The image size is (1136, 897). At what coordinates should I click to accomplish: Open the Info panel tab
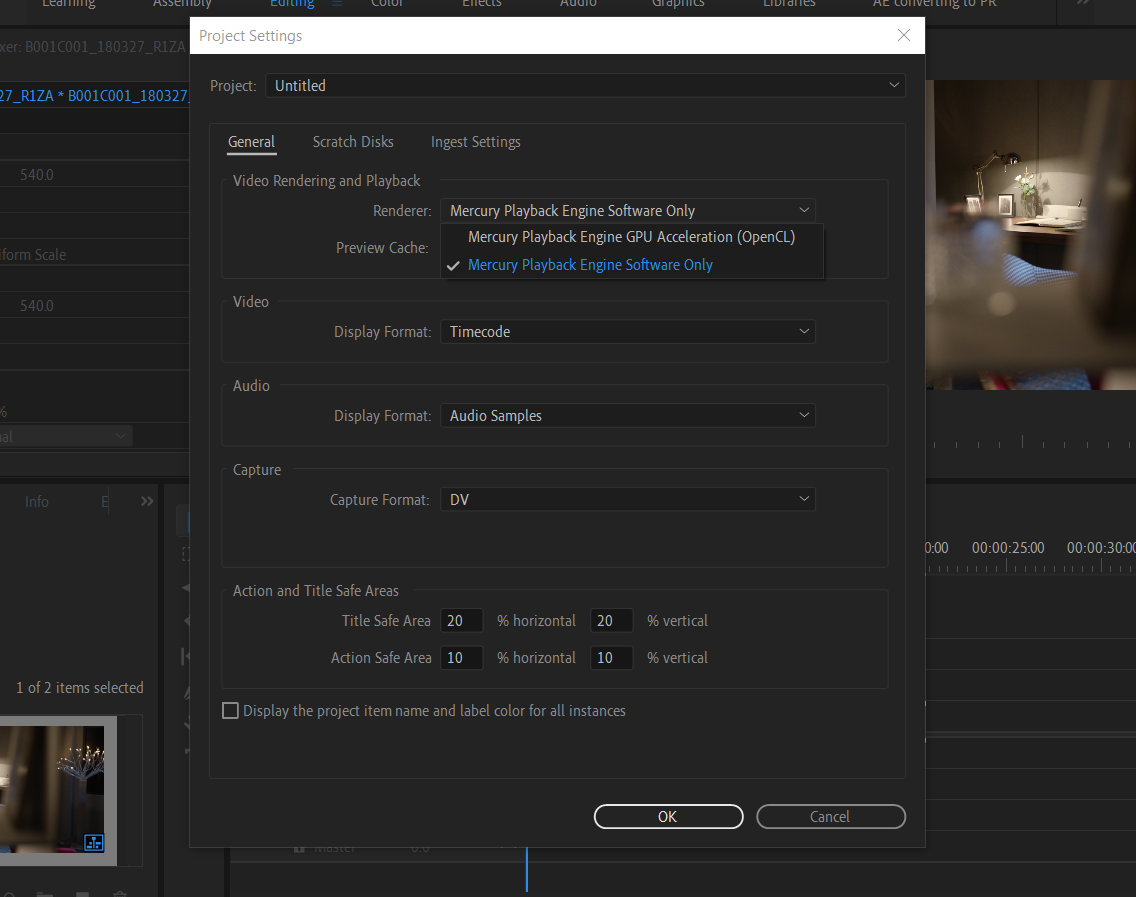point(37,501)
